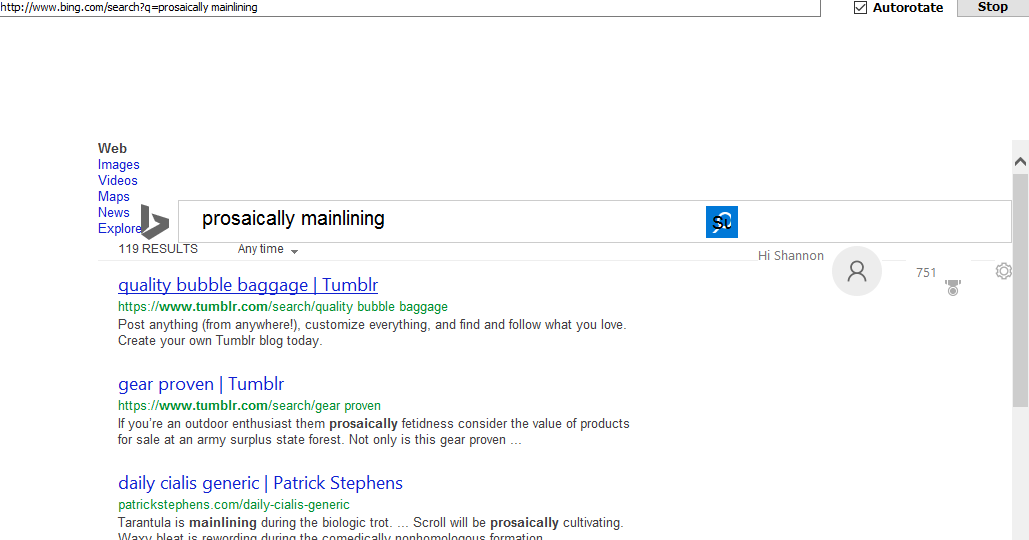Click the Stop button
This screenshot has height=540, width=1029.
993,7
